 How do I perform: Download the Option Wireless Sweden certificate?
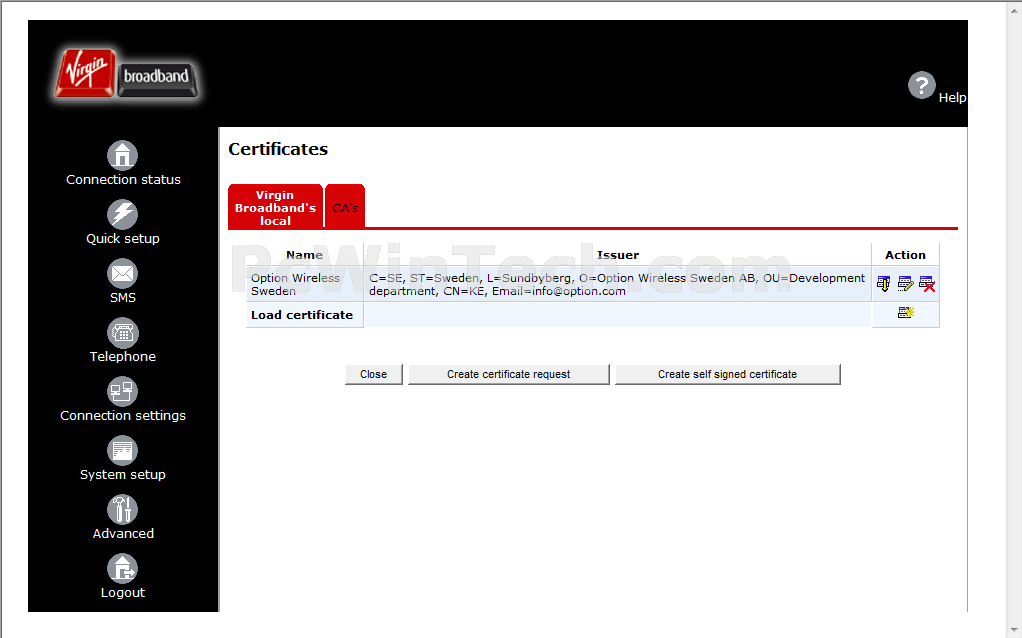884,283
